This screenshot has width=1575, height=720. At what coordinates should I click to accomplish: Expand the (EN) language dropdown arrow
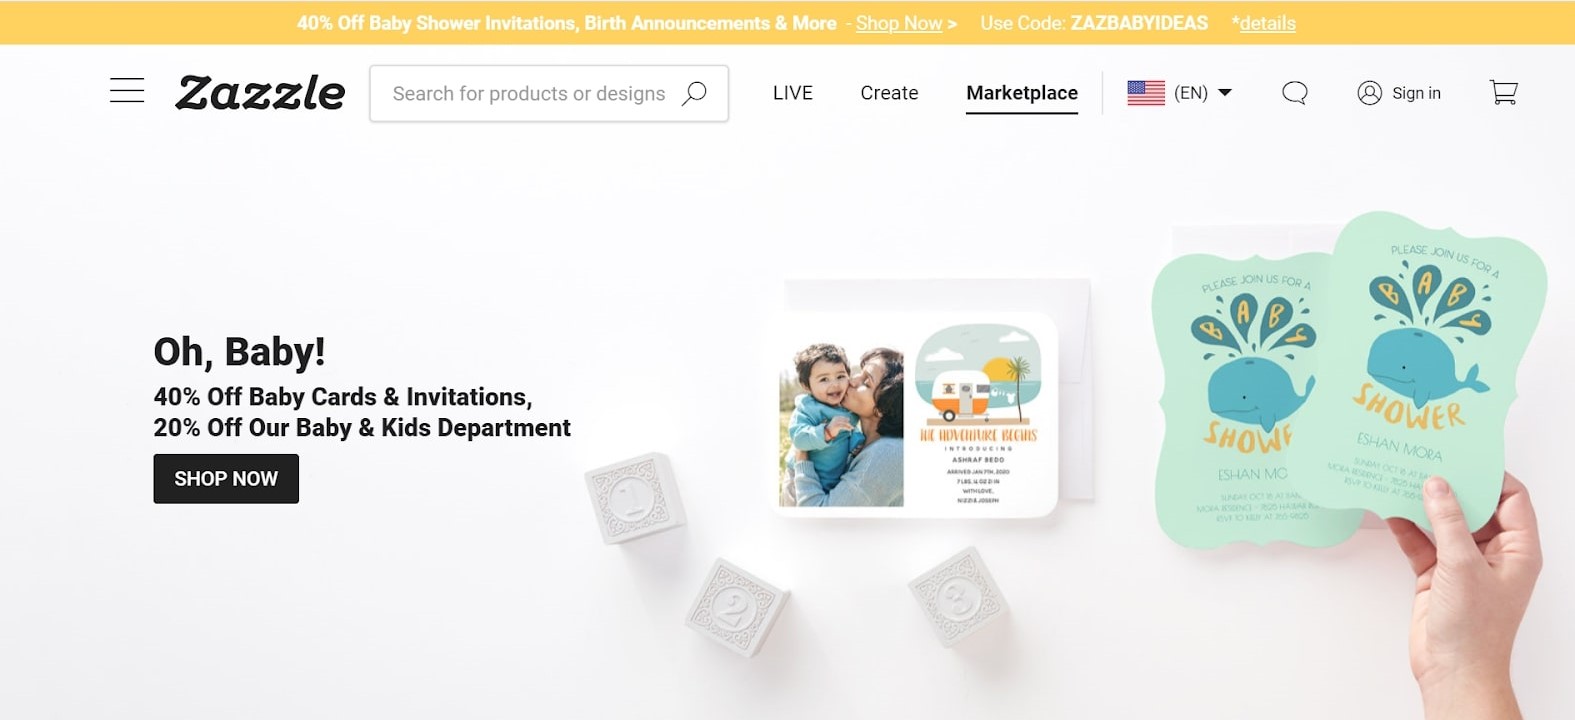point(1225,93)
